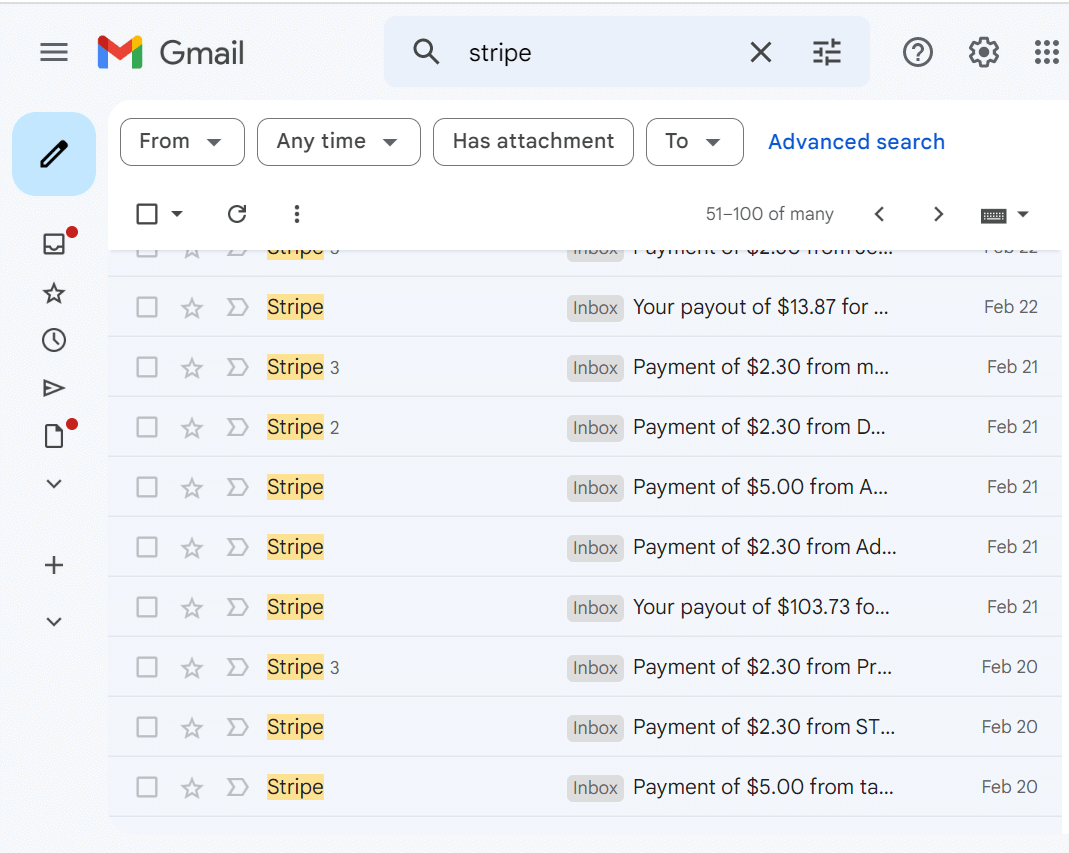Open input tools dropdown arrow
This screenshot has height=853, width=1069.
(1023, 214)
